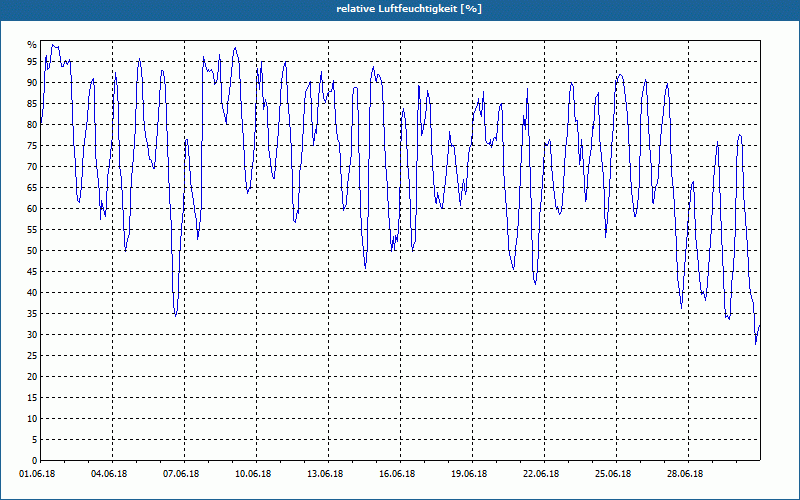This screenshot has height=500, width=800.
Task: Click the x-axis date label 22.06.18
Action: pos(541,474)
